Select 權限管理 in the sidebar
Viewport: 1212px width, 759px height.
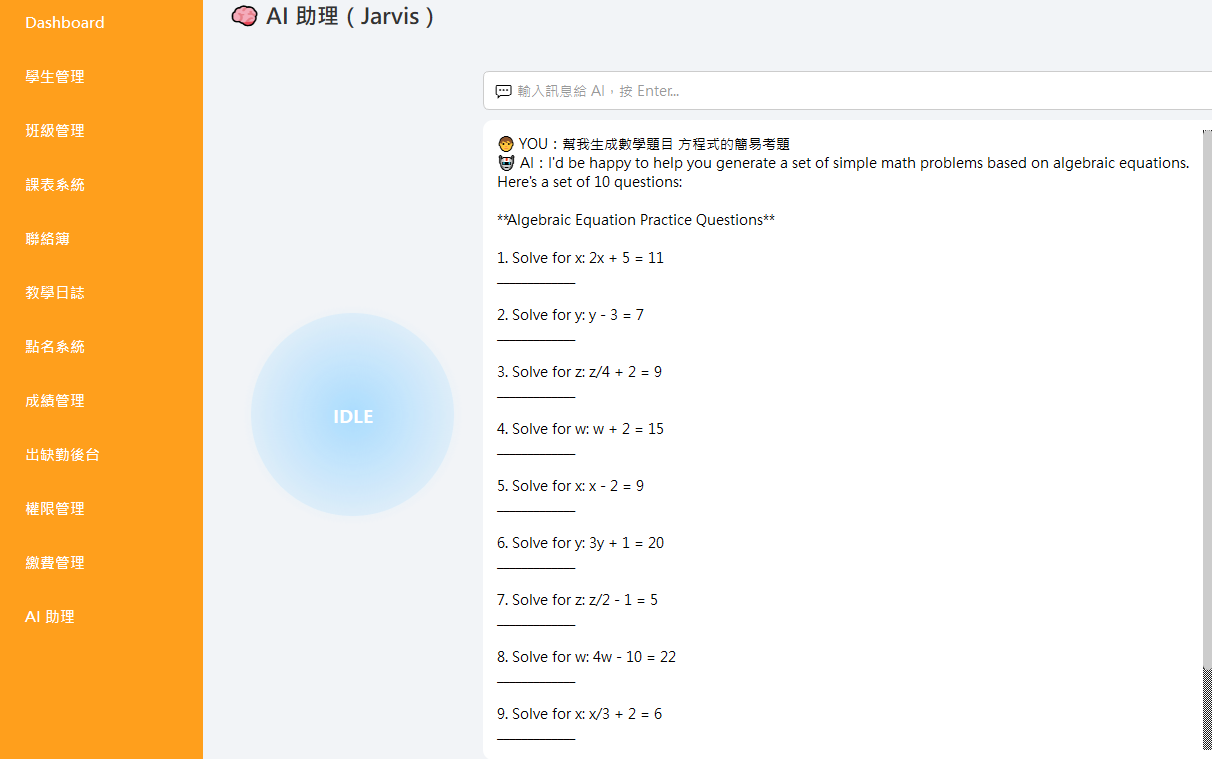click(55, 508)
